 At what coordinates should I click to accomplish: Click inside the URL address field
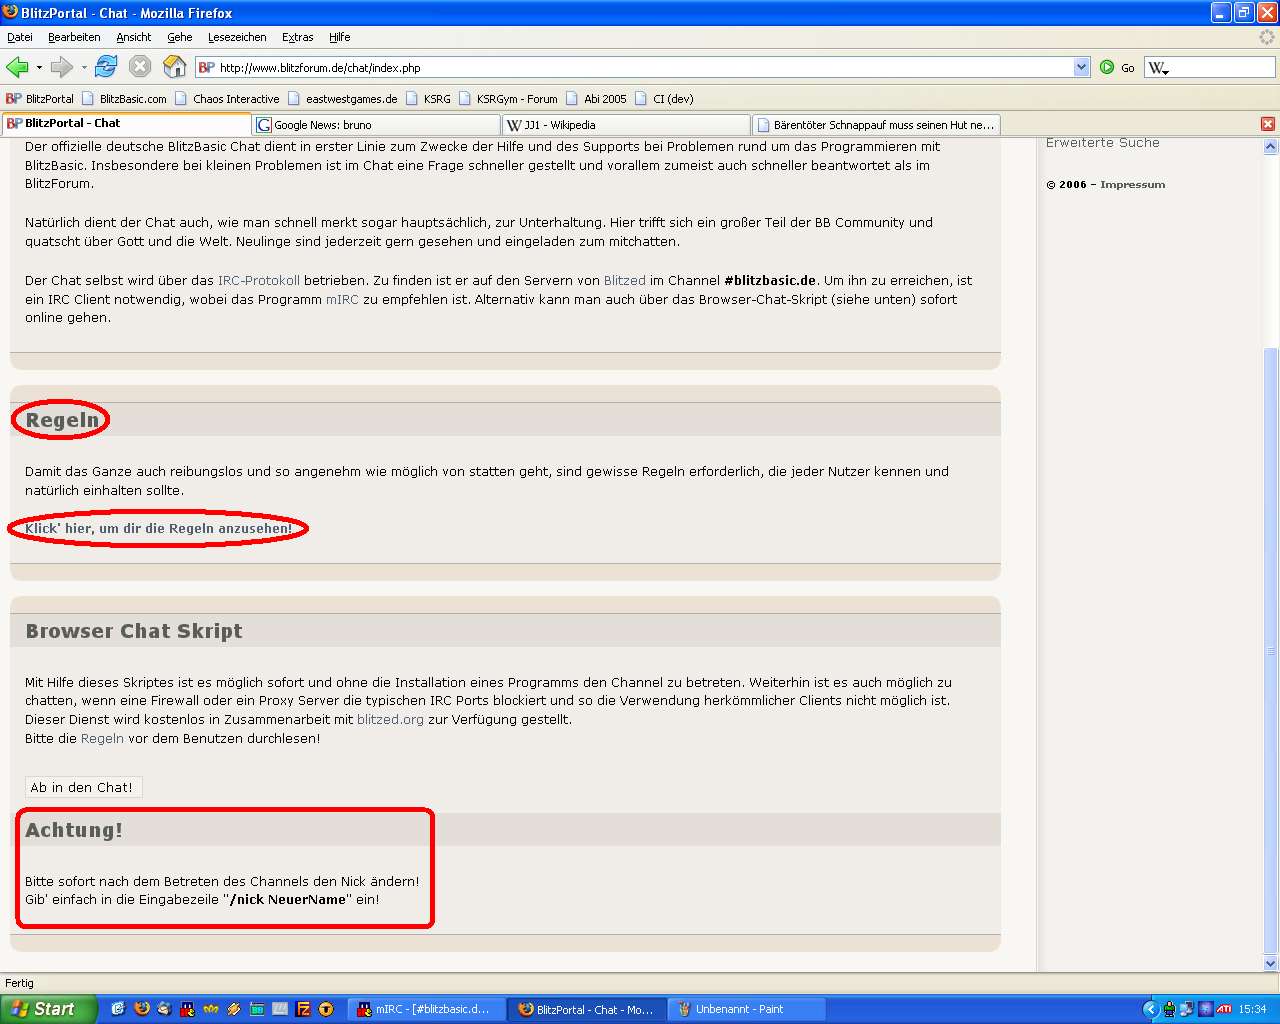click(x=640, y=68)
